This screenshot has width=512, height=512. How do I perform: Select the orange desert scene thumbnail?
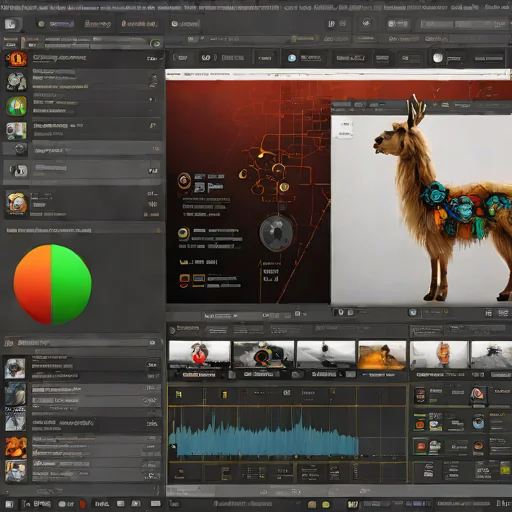pos(382,355)
